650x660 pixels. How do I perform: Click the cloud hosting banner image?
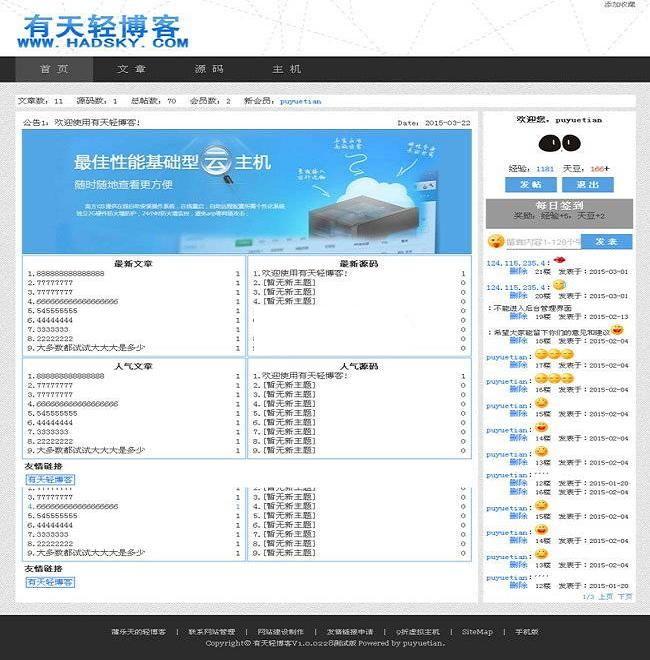(246, 190)
